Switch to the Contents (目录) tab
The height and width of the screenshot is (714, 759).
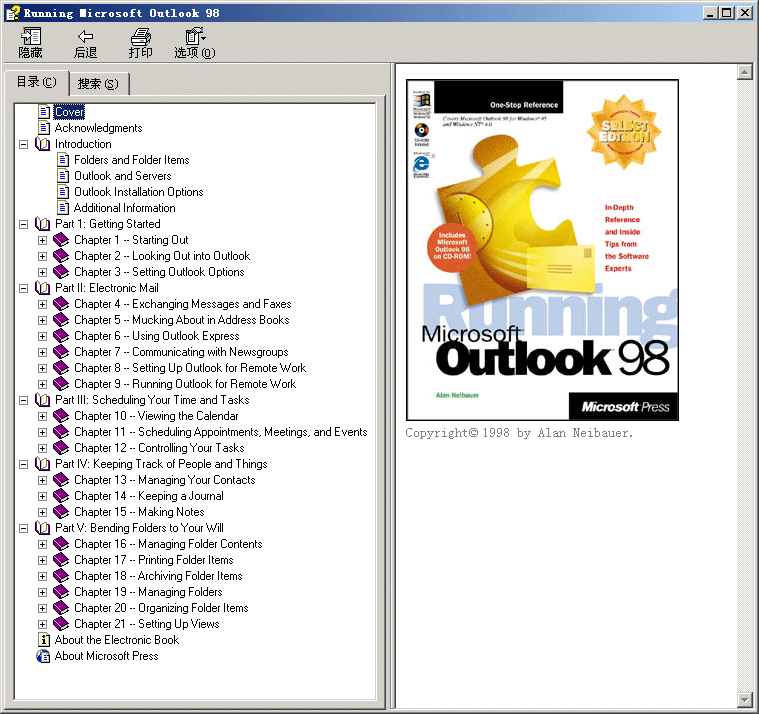point(36,82)
